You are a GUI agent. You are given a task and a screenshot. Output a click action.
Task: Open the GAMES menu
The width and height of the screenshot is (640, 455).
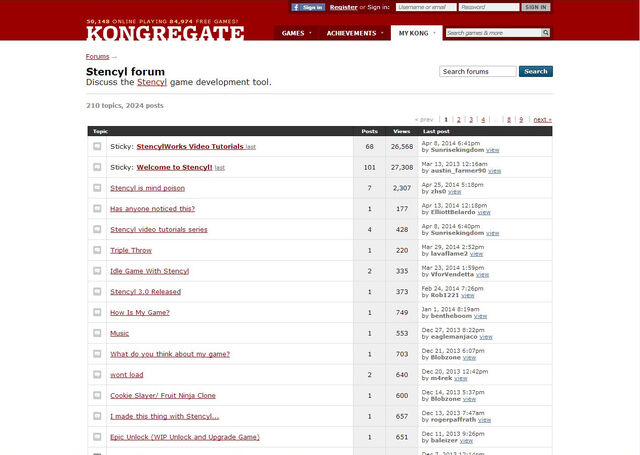296,33
